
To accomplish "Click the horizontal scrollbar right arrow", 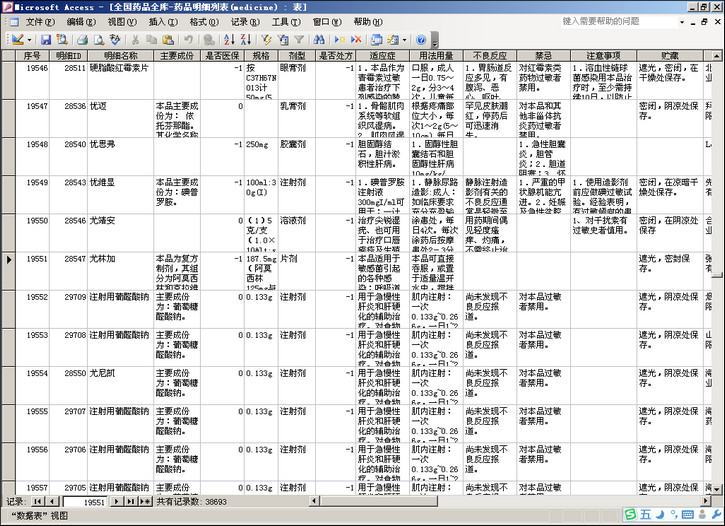I will (x=706, y=501).
